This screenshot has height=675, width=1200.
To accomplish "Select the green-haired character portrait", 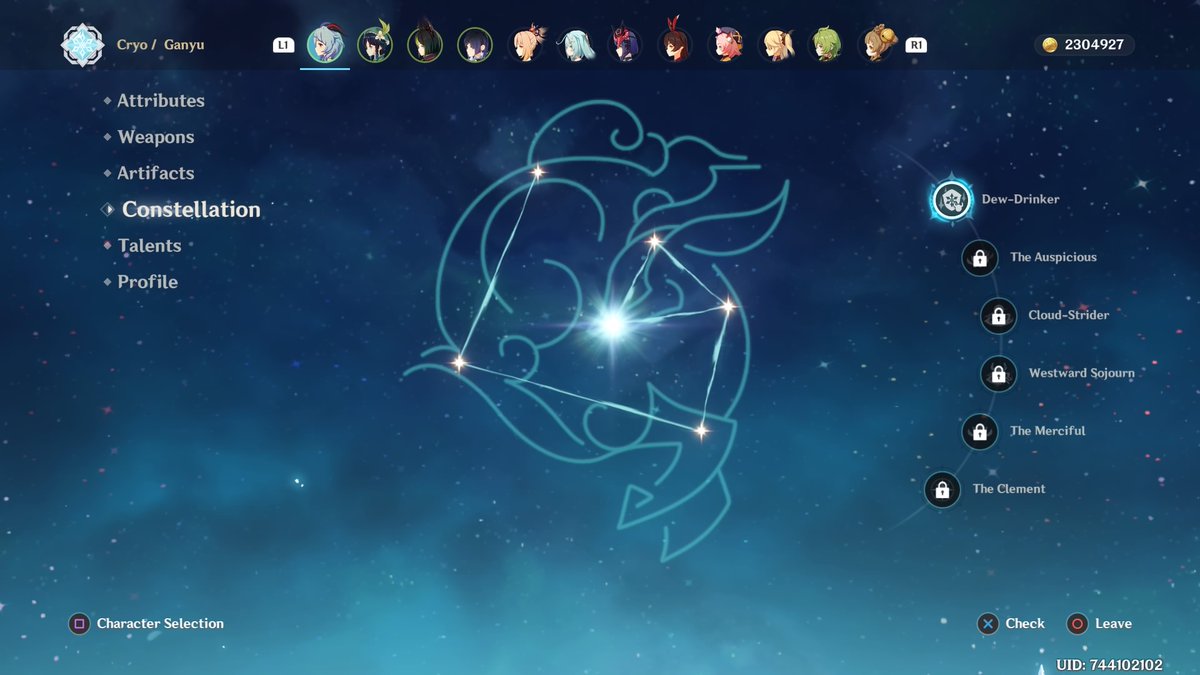I will point(825,44).
